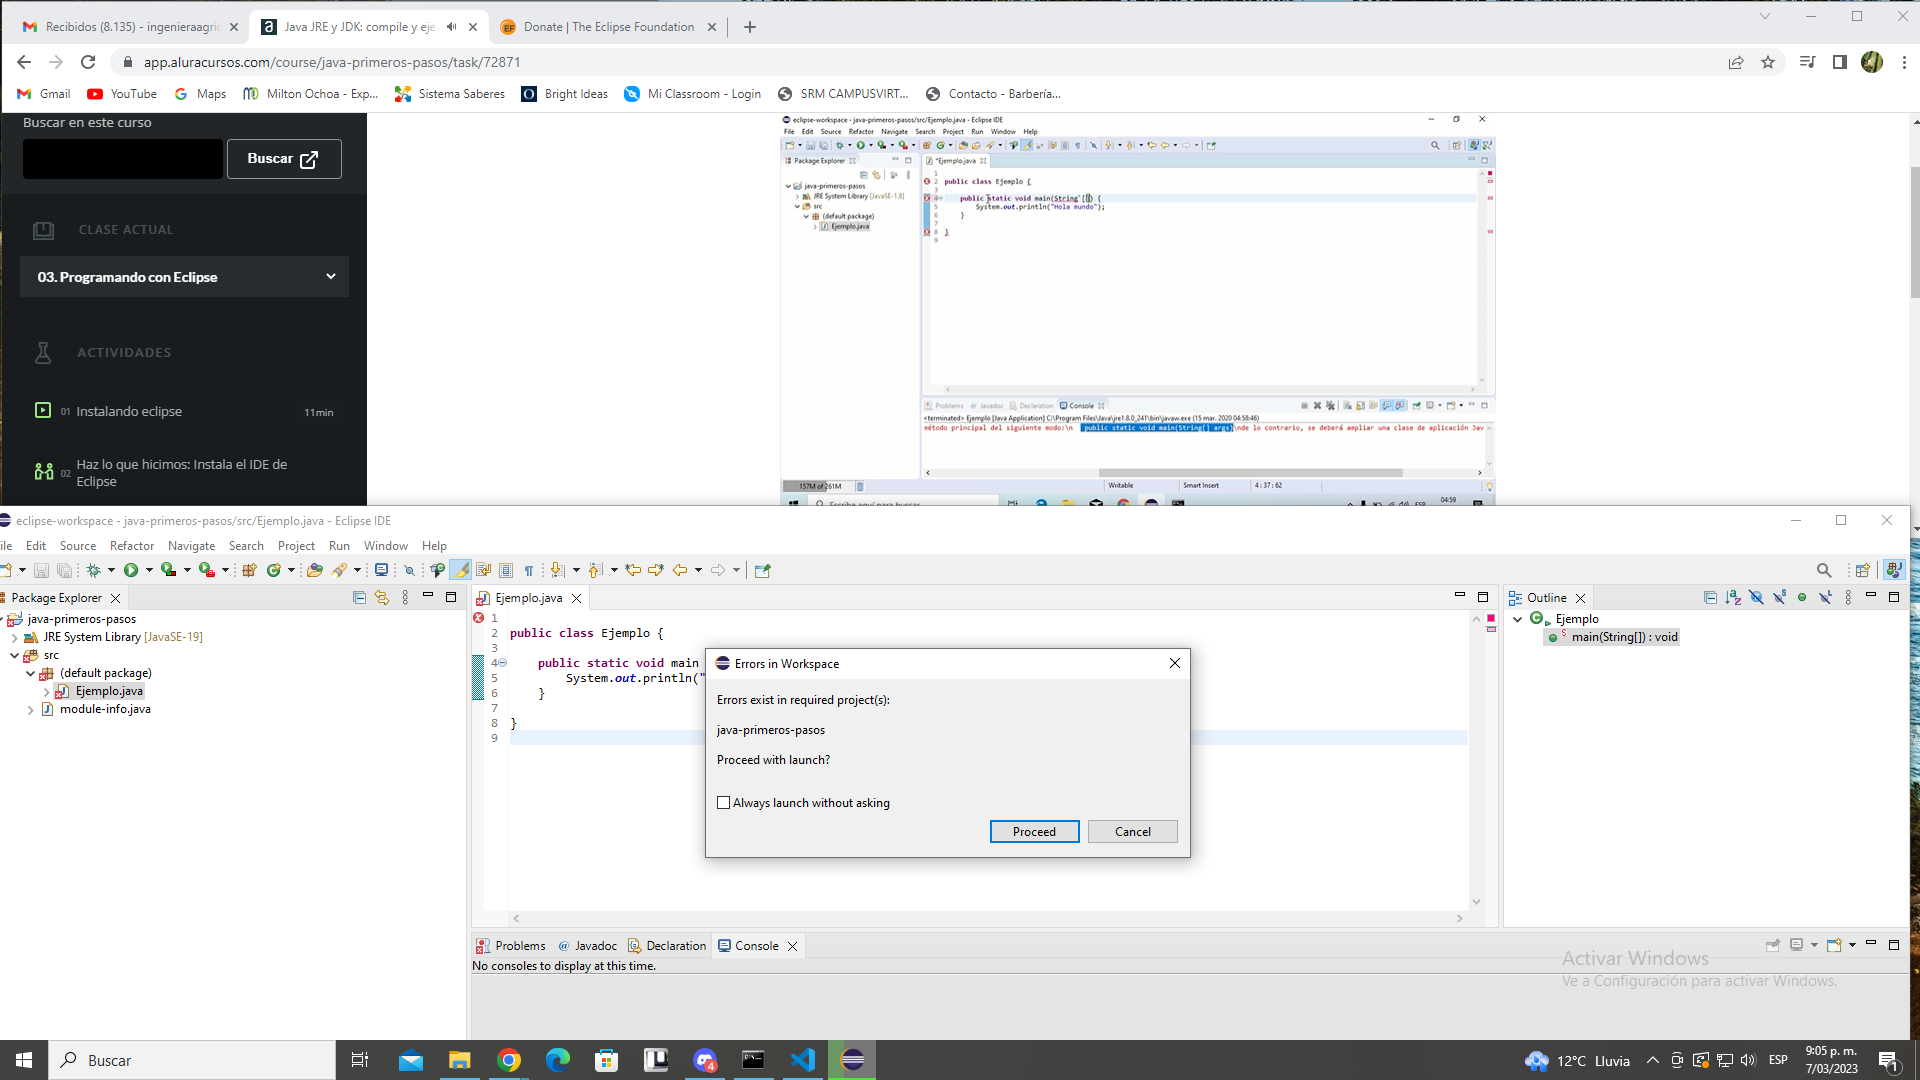
Task: Click the Console close icon in panel
Action: 793,945
